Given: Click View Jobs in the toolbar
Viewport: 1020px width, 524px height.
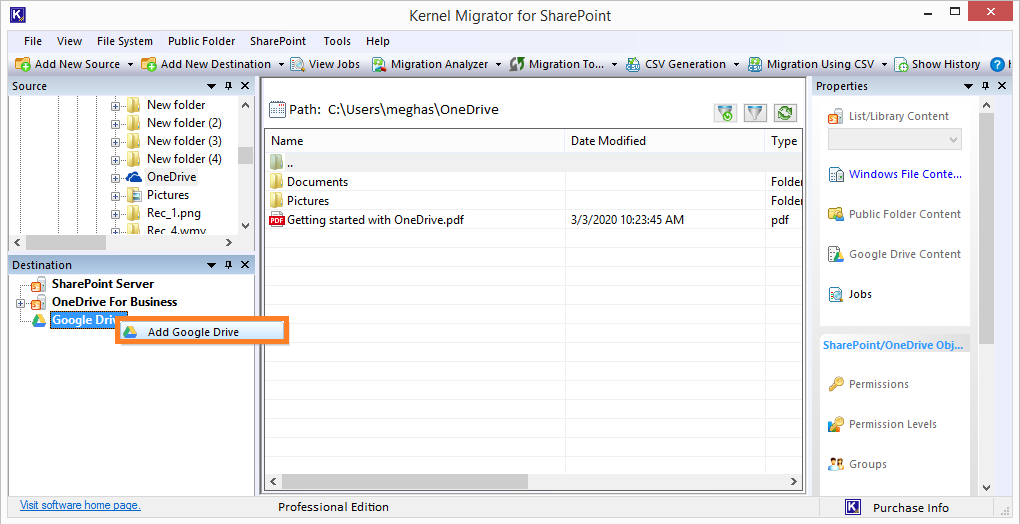Looking at the screenshot, I should [x=326, y=64].
